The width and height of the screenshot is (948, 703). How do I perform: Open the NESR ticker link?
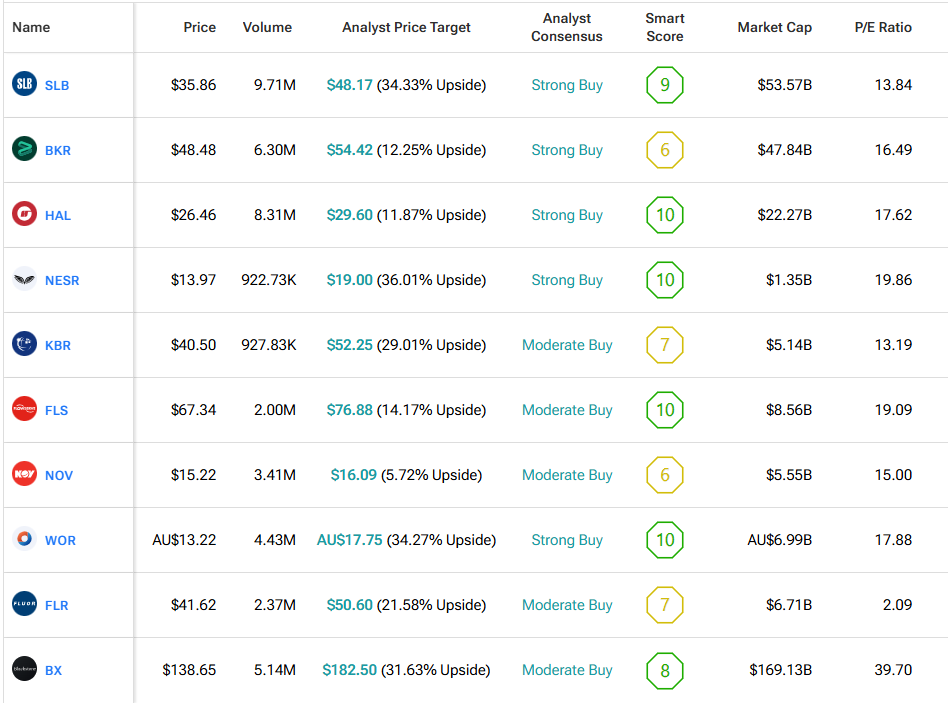tap(62, 281)
